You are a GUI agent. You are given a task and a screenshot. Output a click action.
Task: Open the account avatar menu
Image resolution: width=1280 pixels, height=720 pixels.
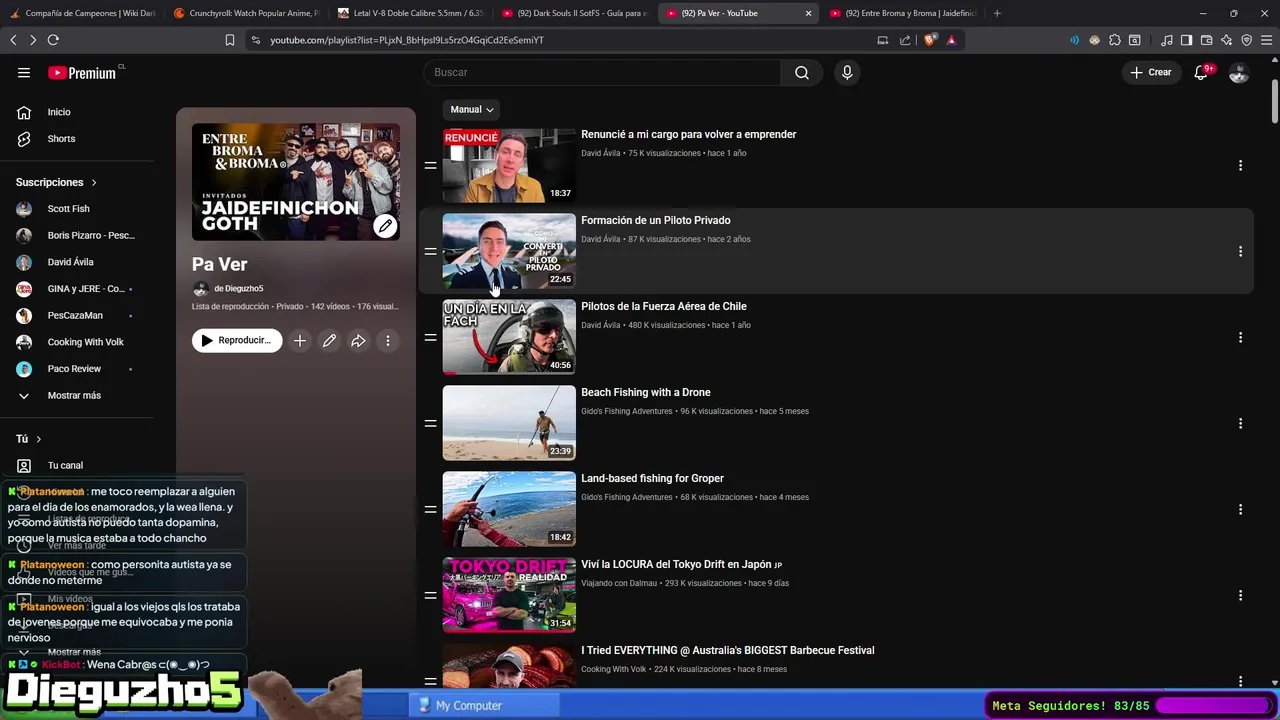[x=1239, y=72]
